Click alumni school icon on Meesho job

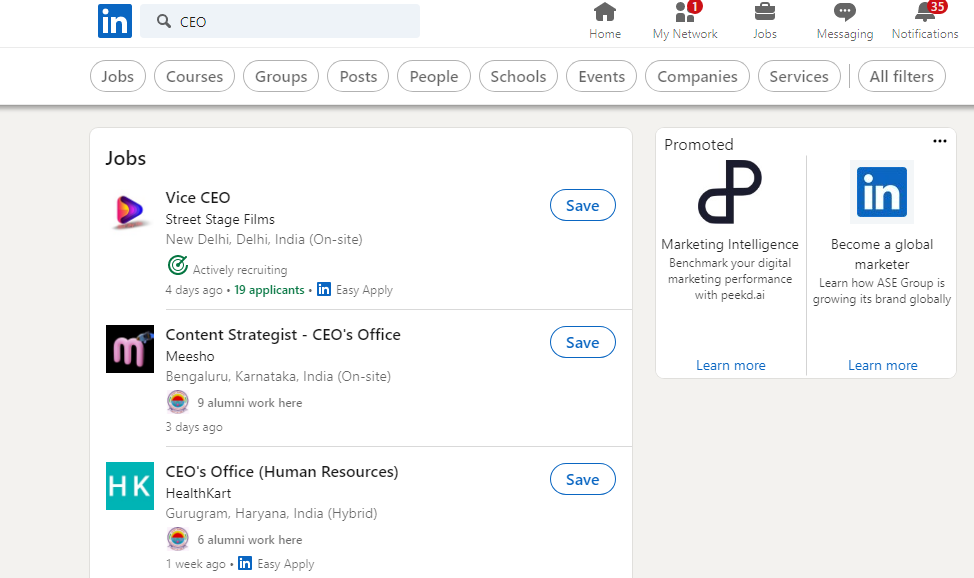[178, 401]
